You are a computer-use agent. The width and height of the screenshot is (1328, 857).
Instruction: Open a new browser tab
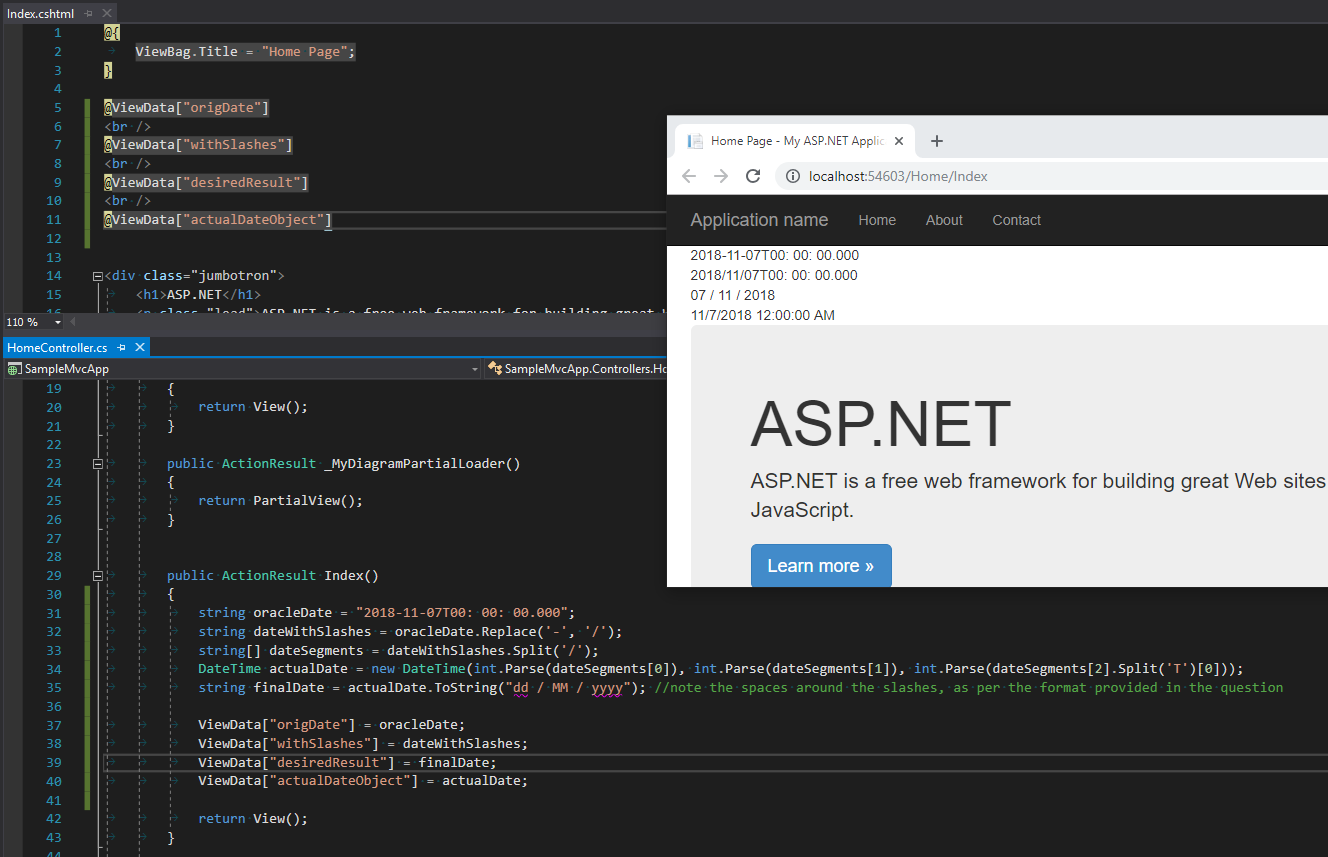tap(937, 141)
